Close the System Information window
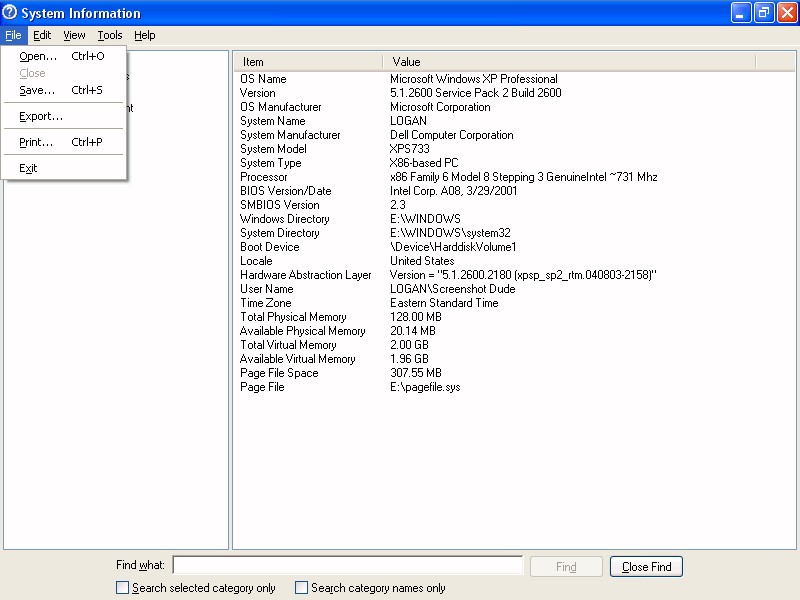Screen dimensions: 800x600 point(787,13)
